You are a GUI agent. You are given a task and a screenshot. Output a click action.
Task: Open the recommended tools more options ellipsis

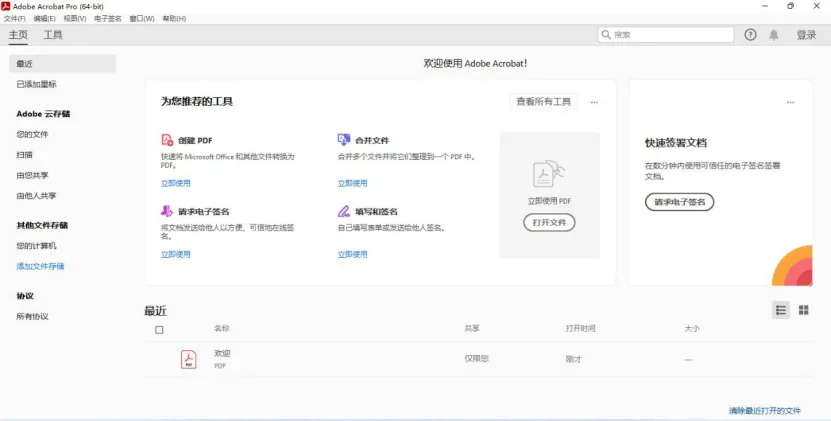[594, 102]
